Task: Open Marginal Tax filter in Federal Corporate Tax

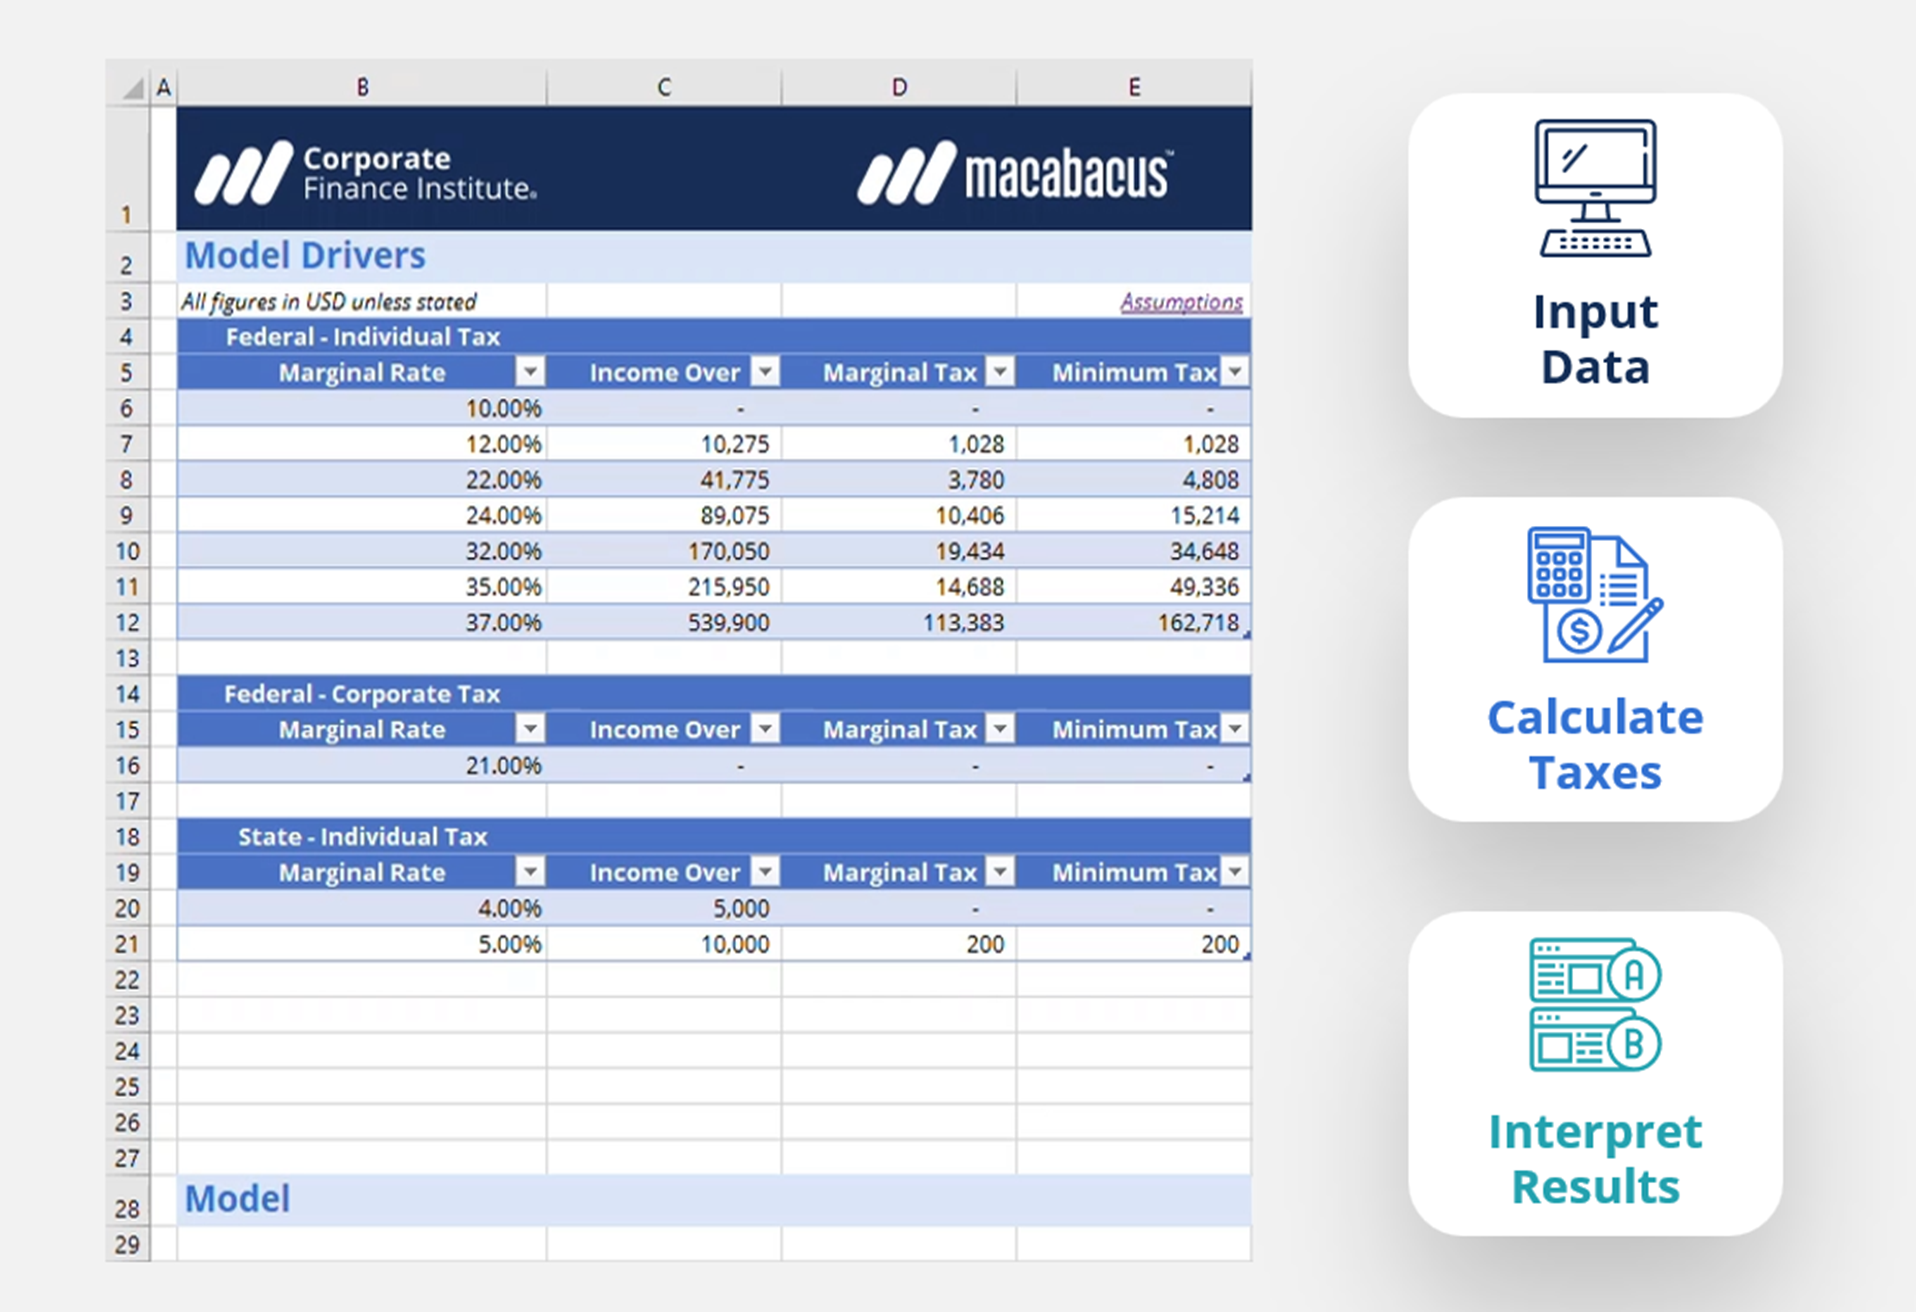Action: (999, 728)
